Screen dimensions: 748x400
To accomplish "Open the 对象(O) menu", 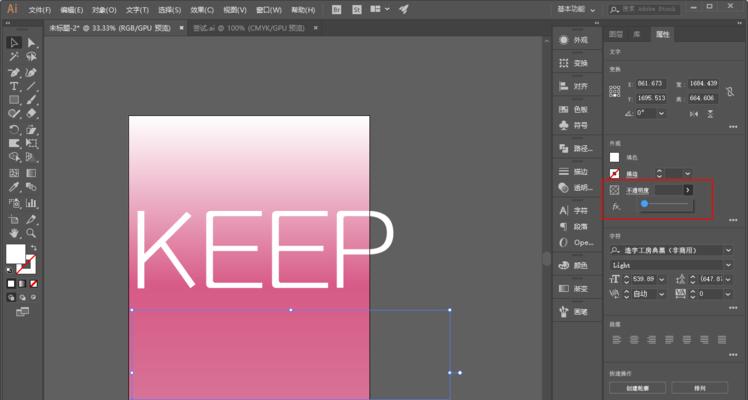I will [104, 10].
